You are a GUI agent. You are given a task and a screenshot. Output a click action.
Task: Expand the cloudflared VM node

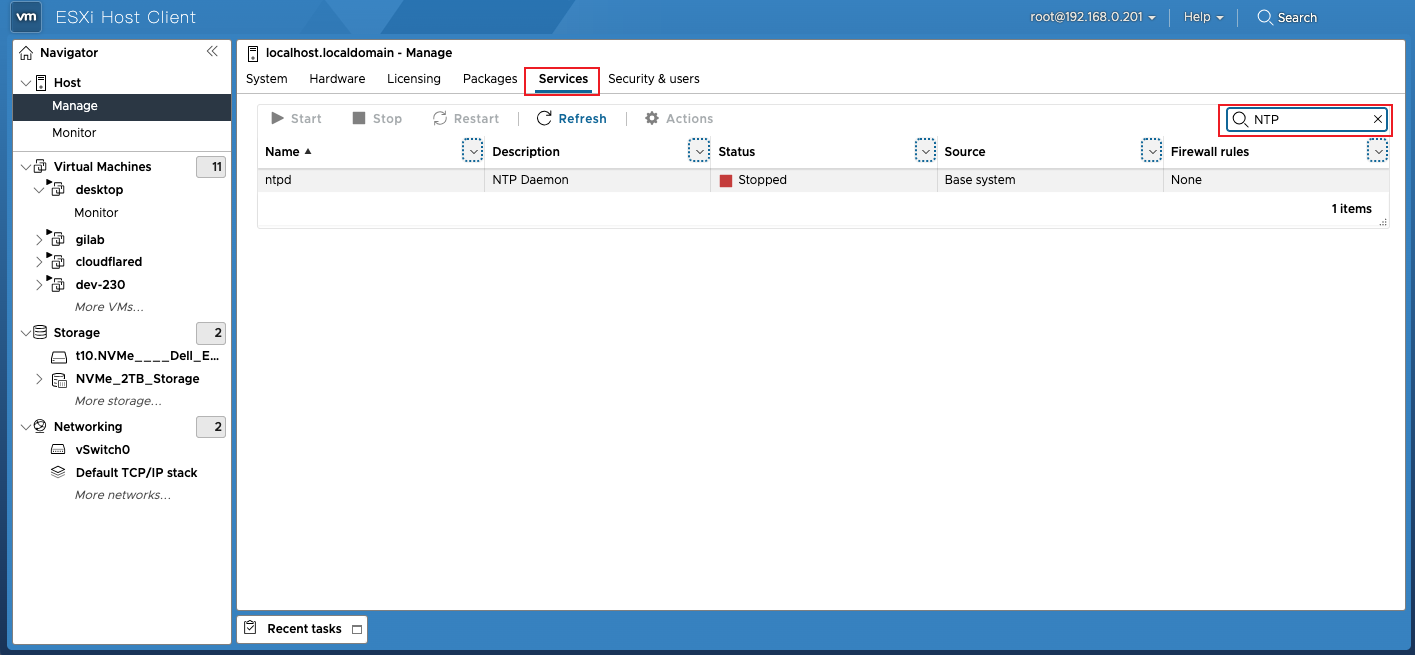(x=40, y=262)
